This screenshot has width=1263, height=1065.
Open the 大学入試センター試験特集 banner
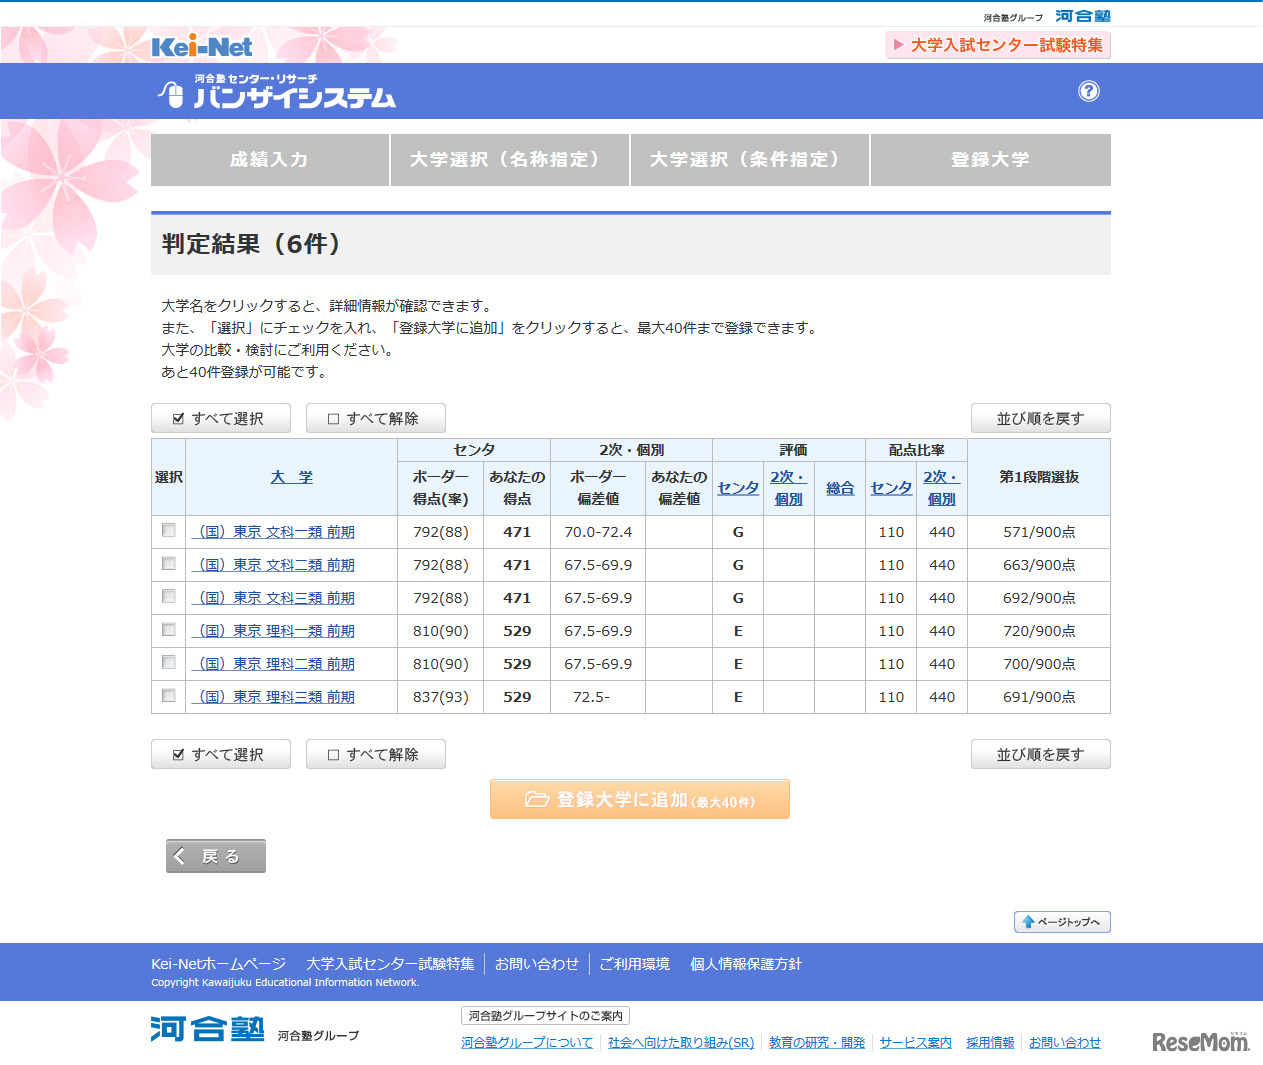coord(997,45)
